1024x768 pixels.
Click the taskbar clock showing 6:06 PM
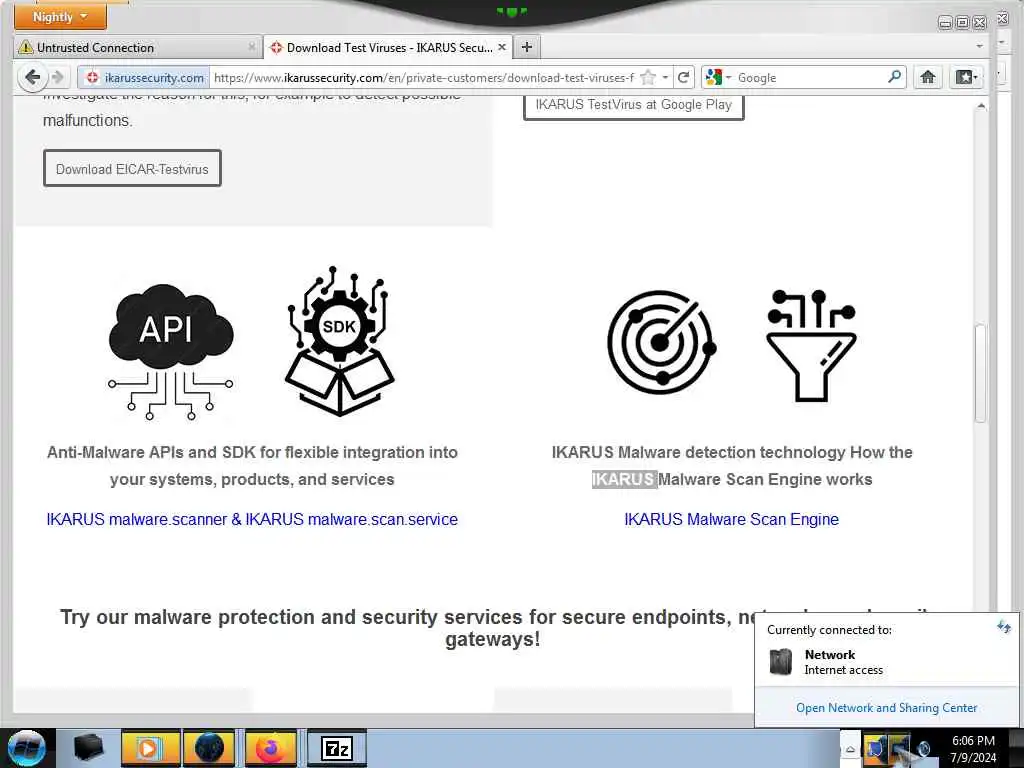973,749
